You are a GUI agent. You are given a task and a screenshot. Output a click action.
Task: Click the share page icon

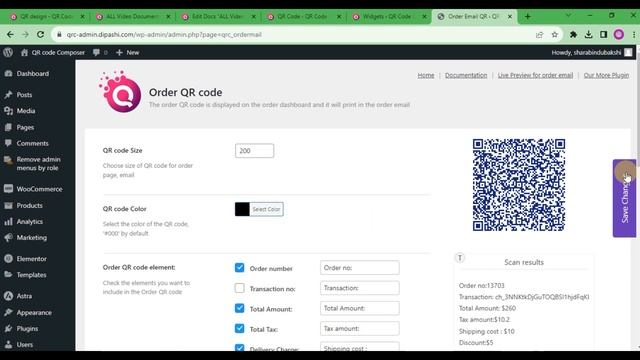(539, 35)
